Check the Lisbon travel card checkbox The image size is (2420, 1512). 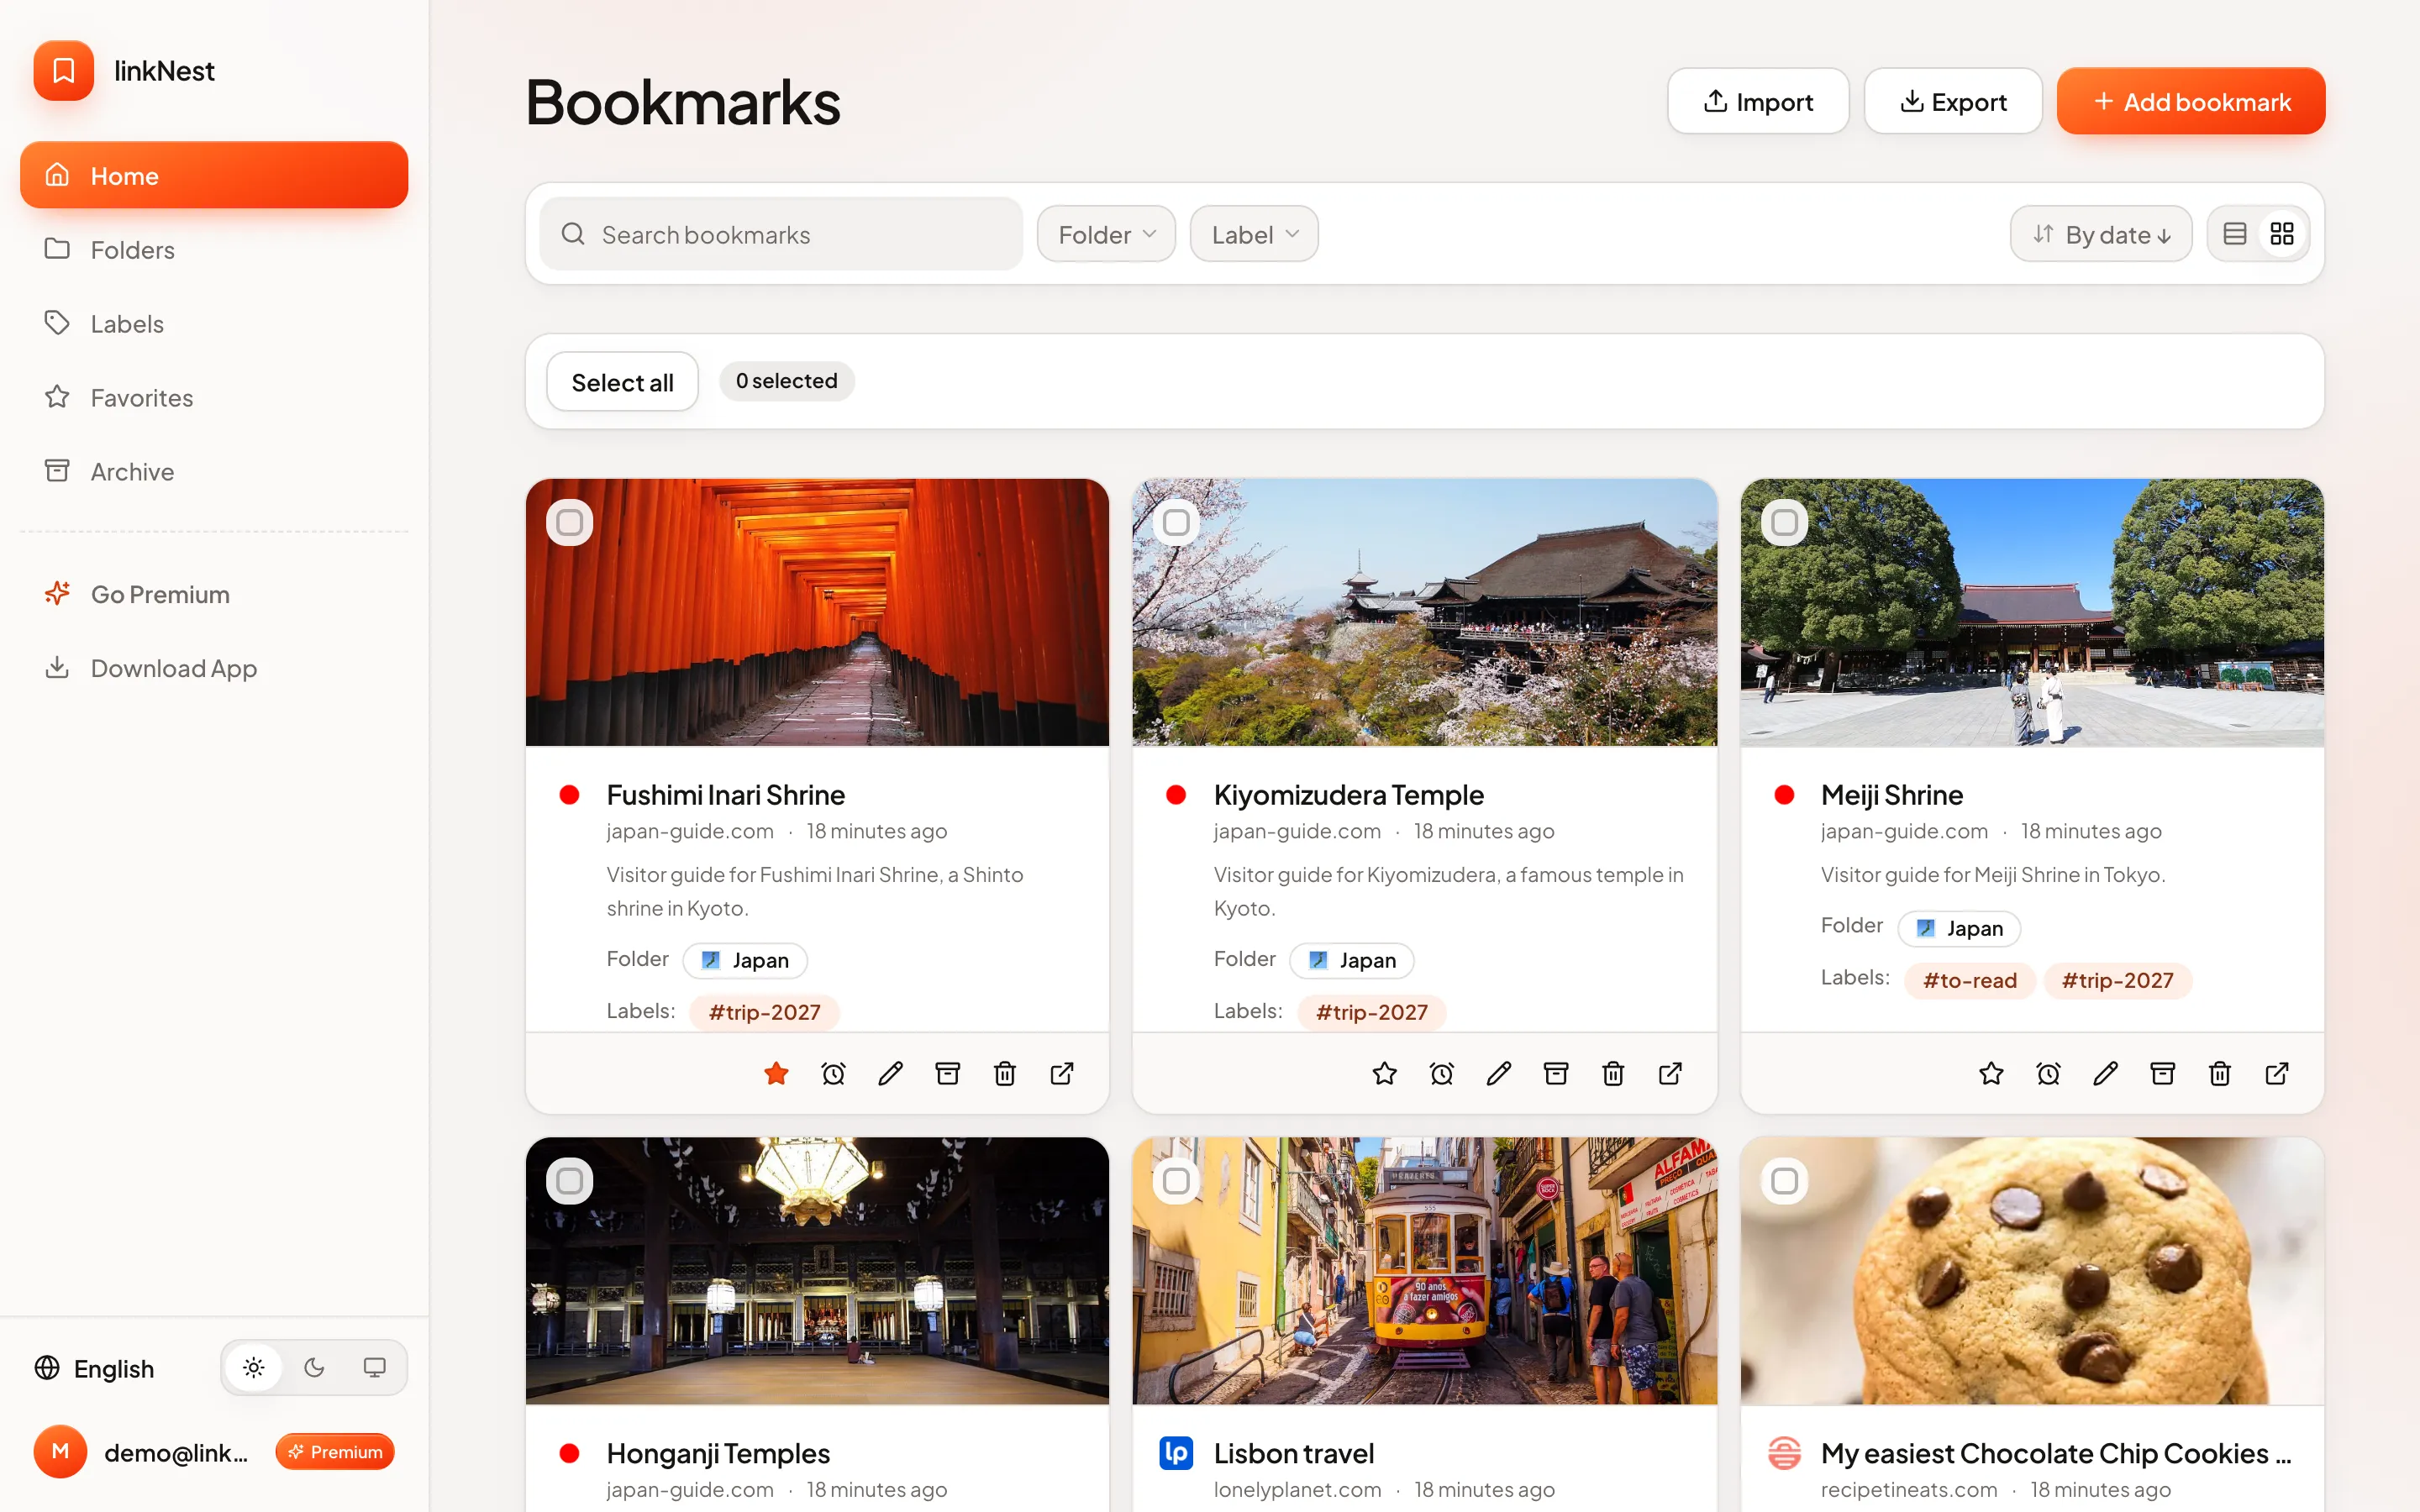click(x=1176, y=1181)
